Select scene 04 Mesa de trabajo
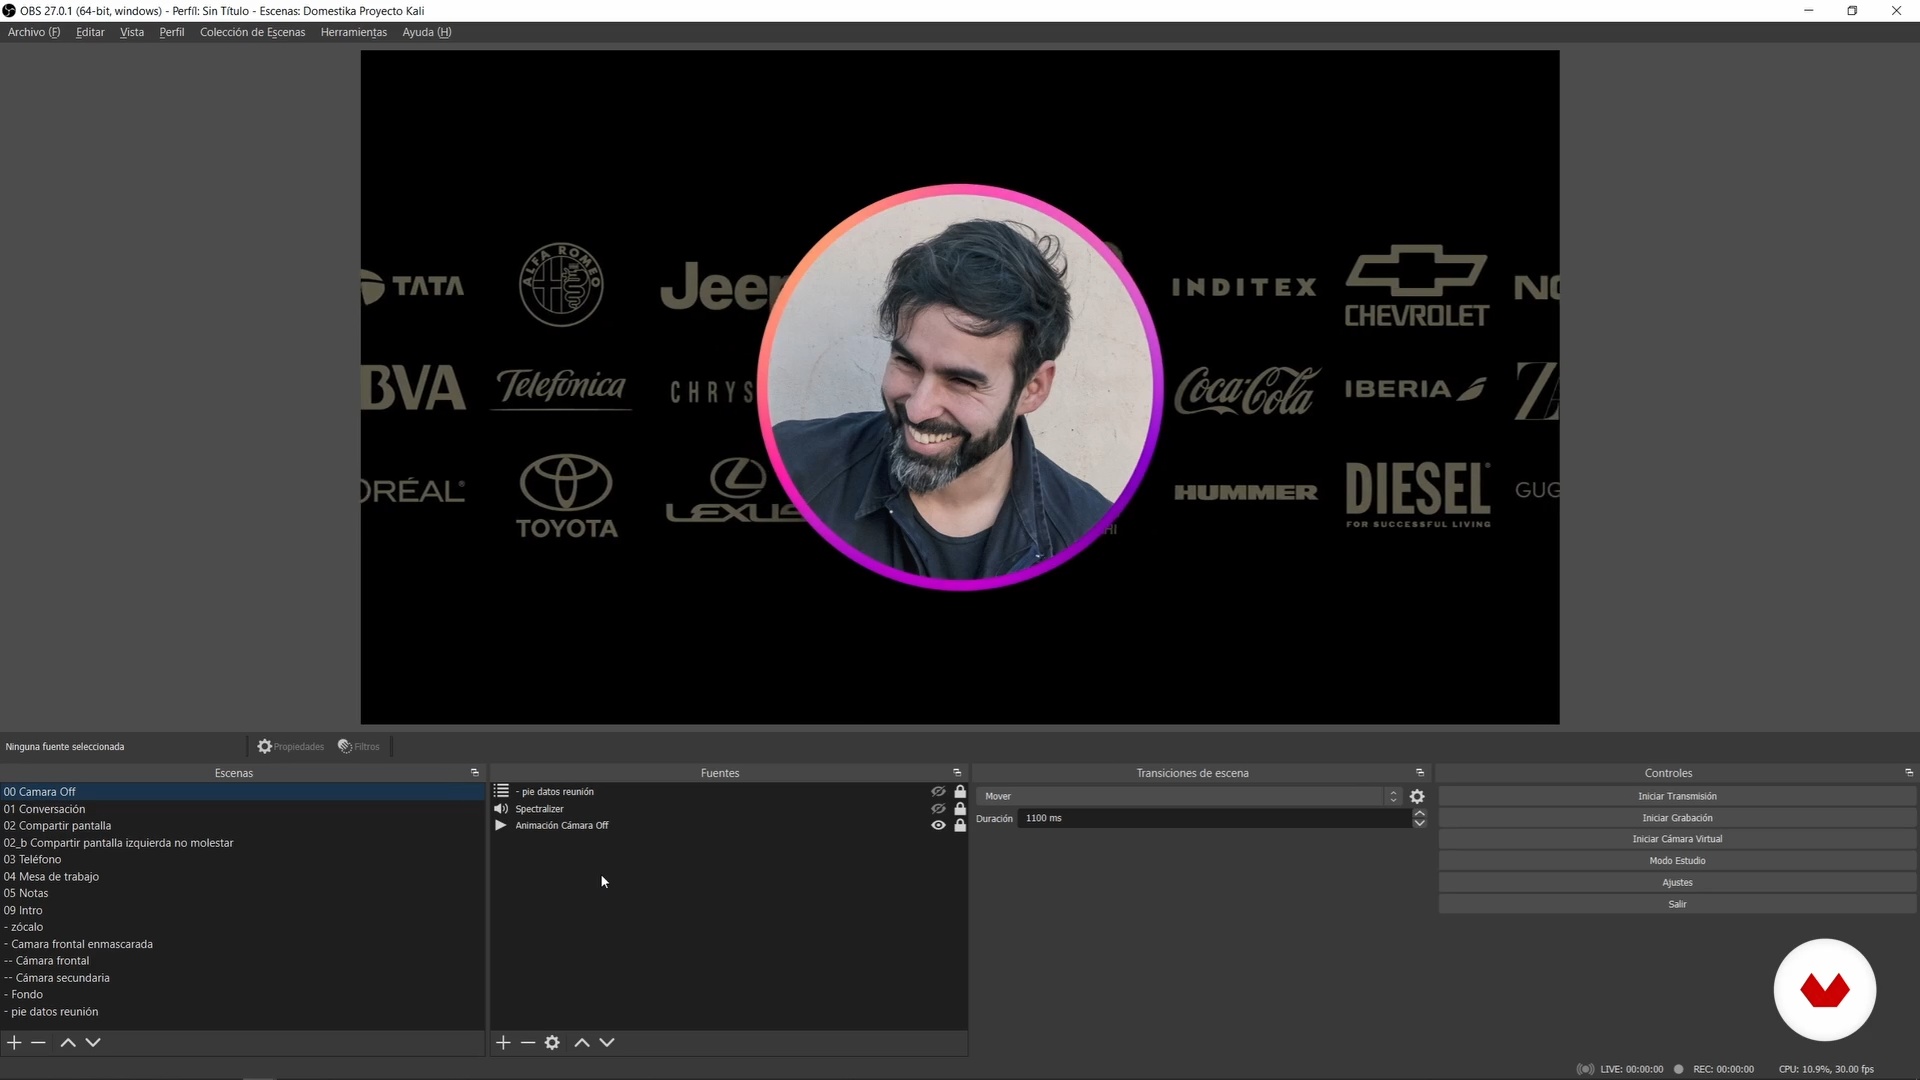 tap(242, 876)
